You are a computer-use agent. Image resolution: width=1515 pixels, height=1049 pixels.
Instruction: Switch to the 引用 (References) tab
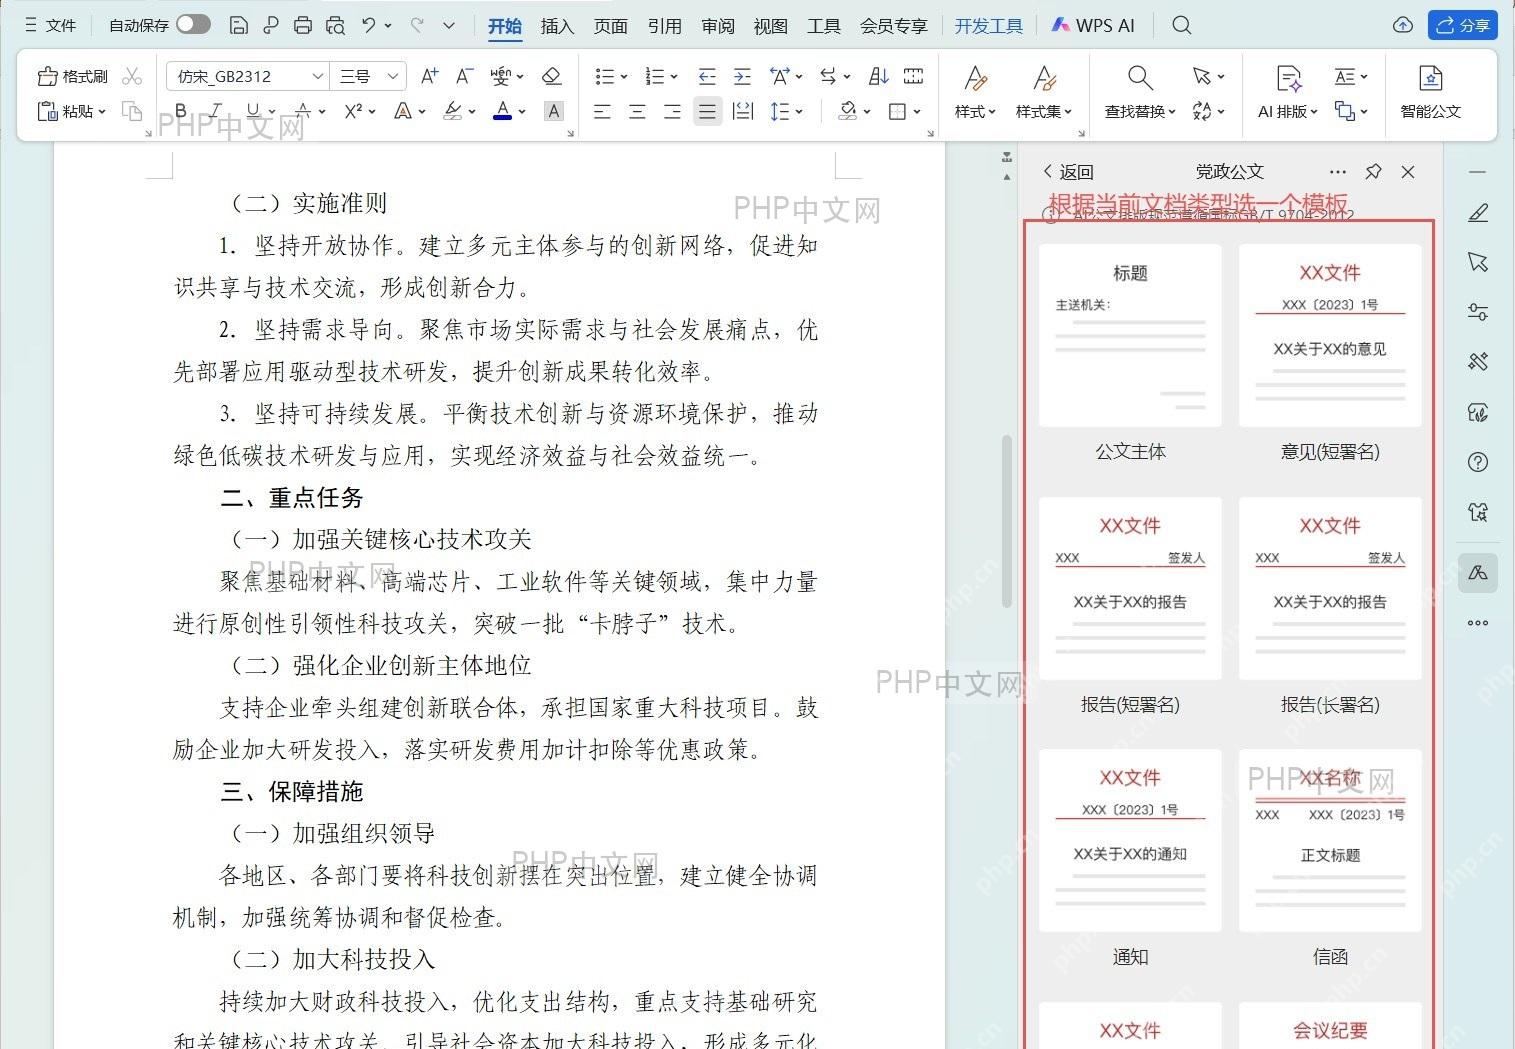664,26
